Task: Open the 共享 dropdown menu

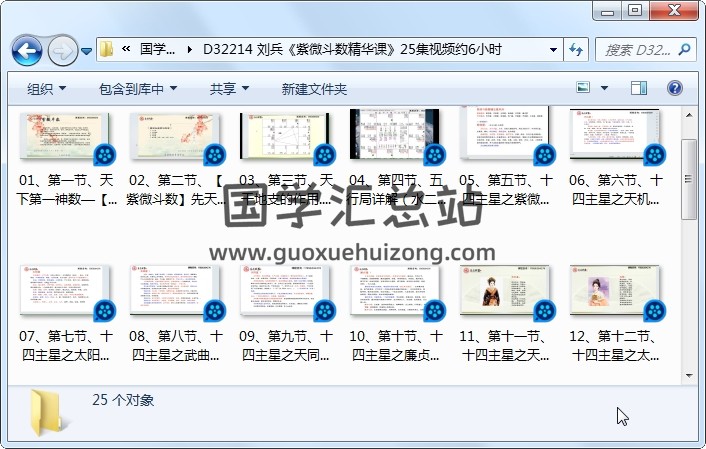Action: point(229,89)
